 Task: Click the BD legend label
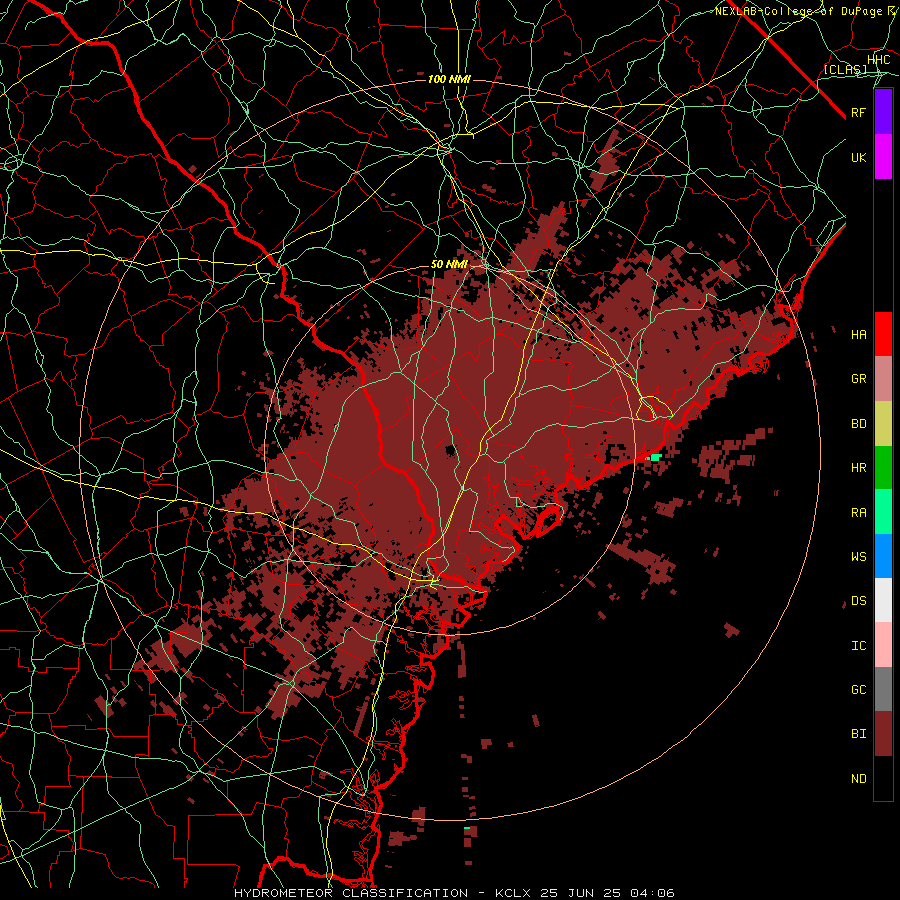(859, 424)
